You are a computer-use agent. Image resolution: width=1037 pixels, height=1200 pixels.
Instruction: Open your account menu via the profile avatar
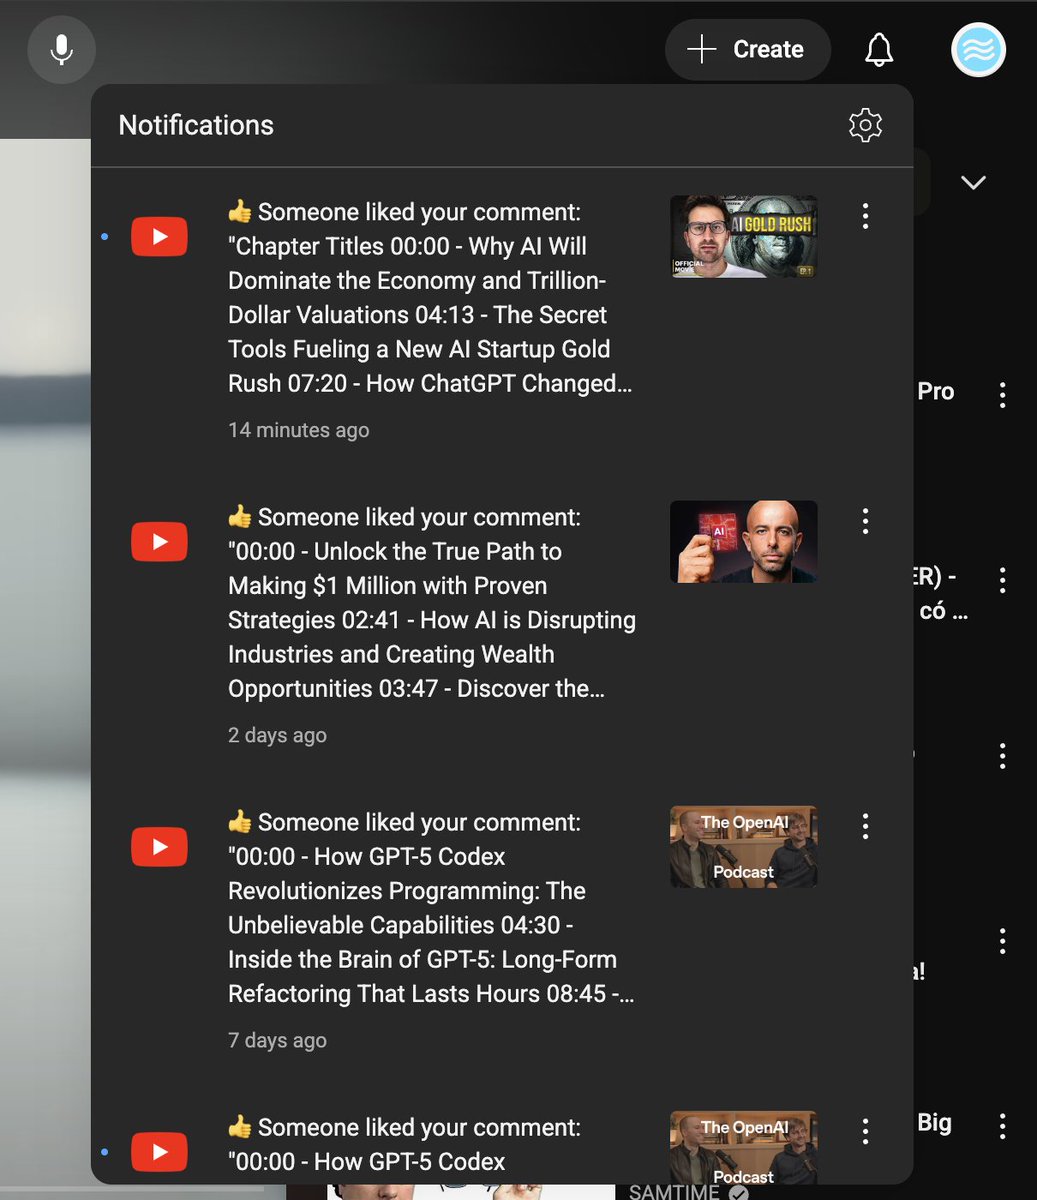coord(977,49)
